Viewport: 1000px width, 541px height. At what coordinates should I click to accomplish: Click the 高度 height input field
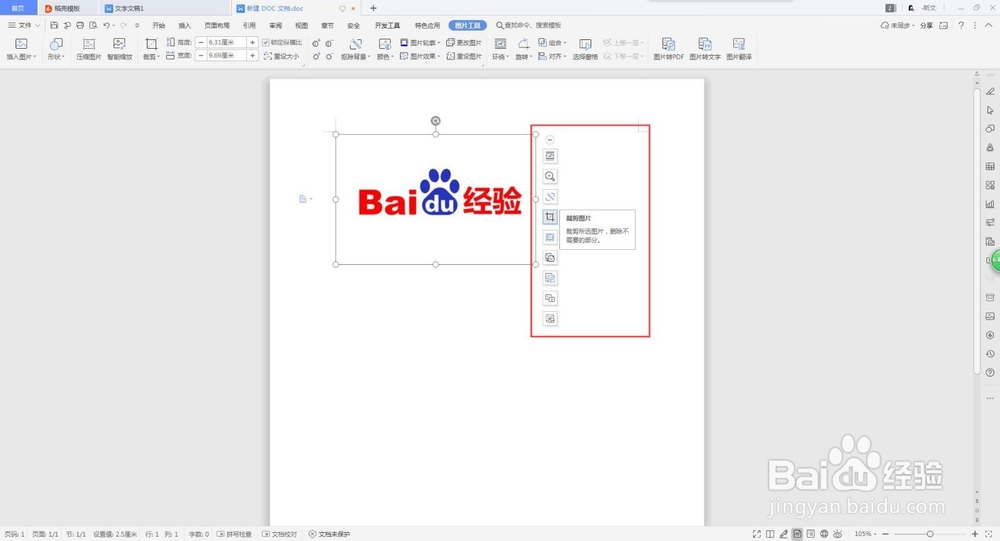(x=226, y=42)
